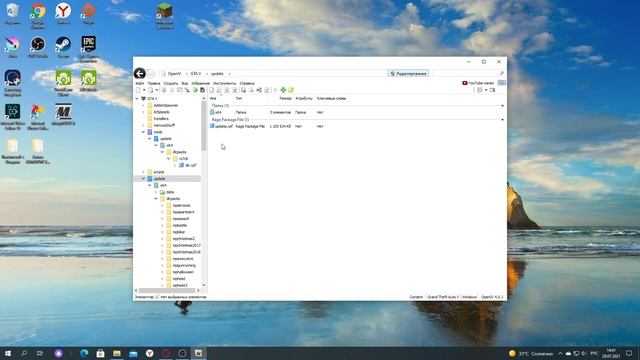The height and width of the screenshot is (360, 640).
Task: Collapse the selected update tree node
Action: point(143,179)
